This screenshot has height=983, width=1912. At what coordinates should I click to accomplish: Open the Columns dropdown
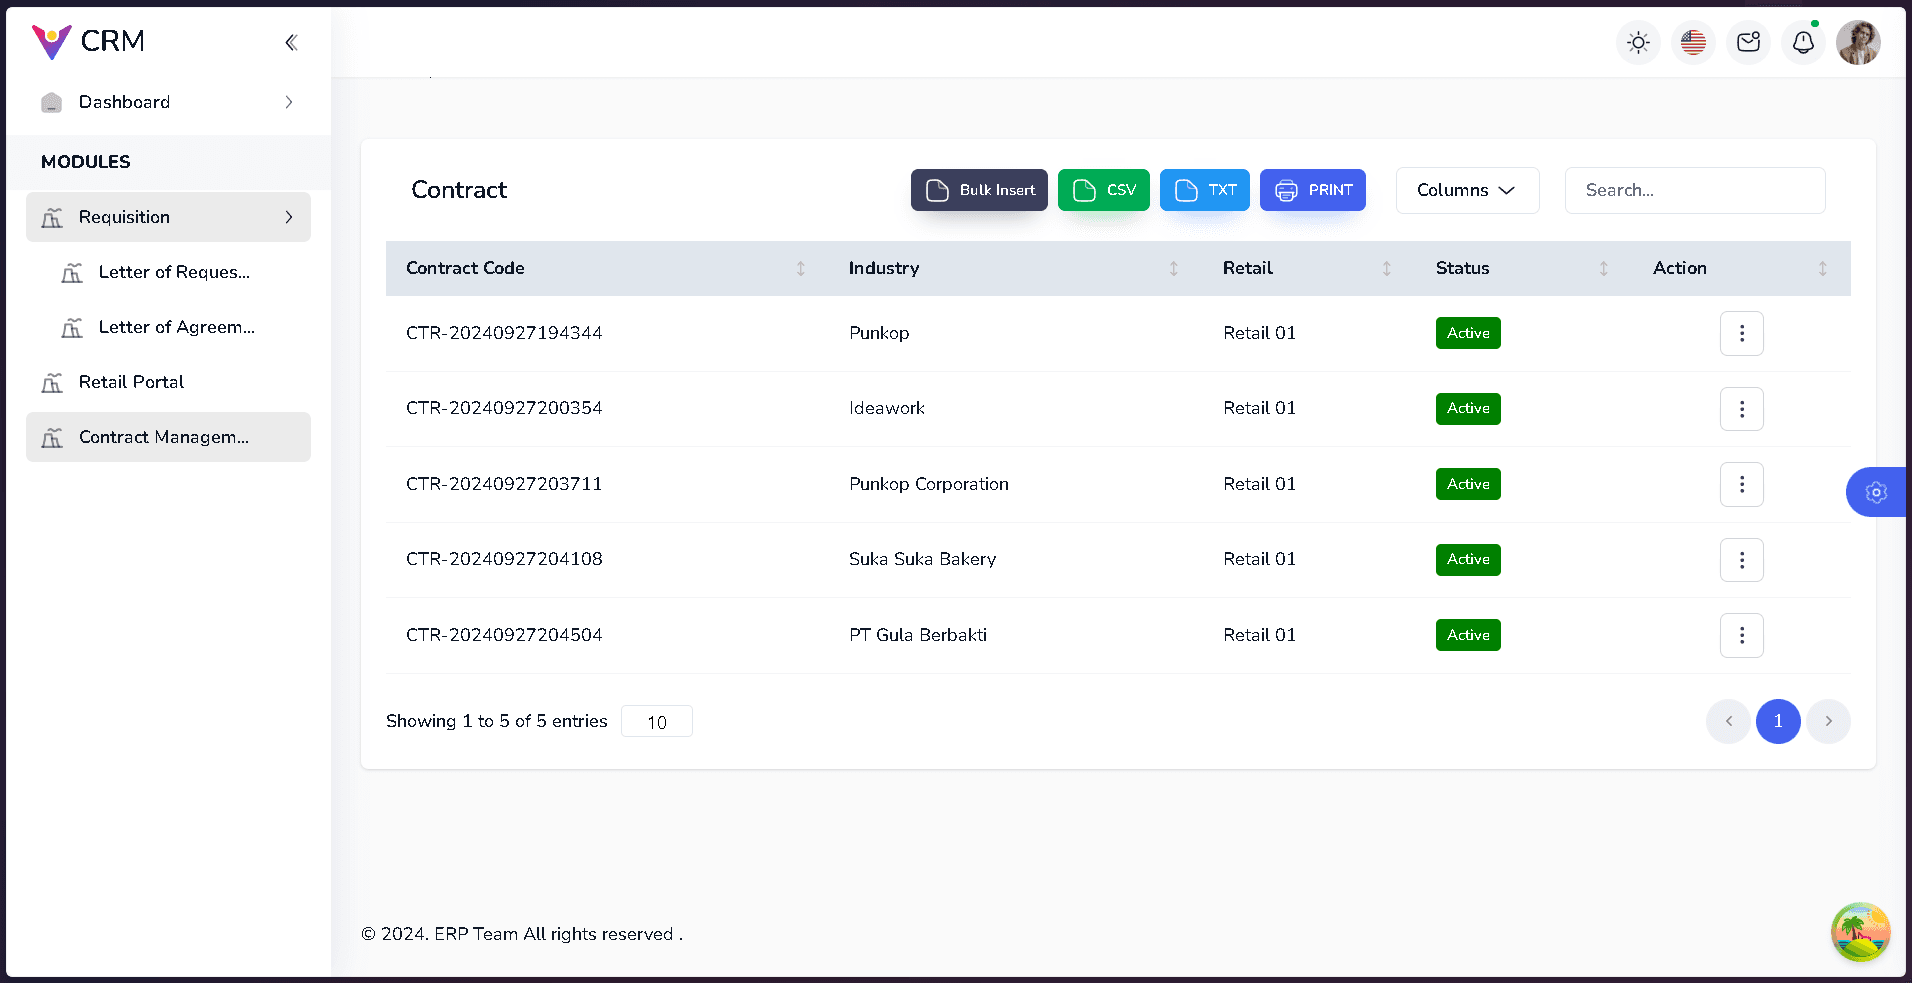(1467, 190)
